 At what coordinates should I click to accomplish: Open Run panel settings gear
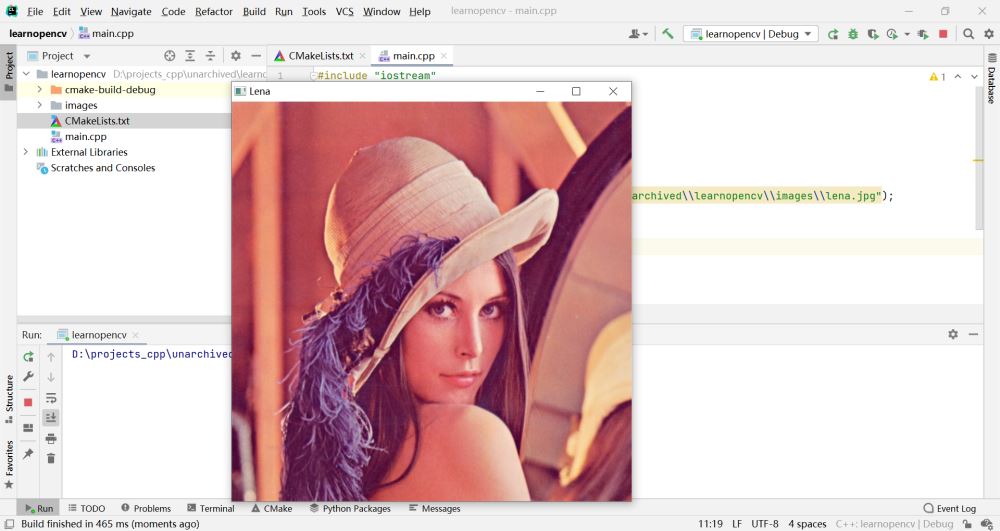(x=953, y=334)
